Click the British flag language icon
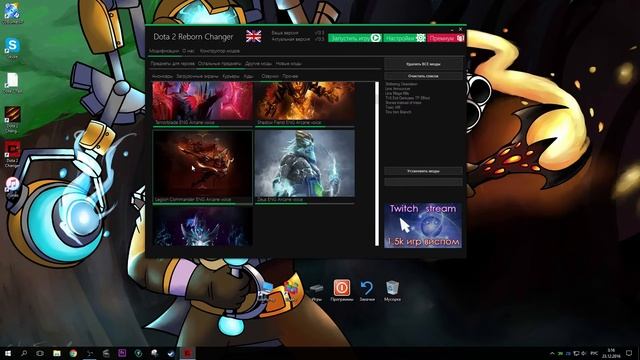This screenshot has height=360, width=640. [x=253, y=36]
